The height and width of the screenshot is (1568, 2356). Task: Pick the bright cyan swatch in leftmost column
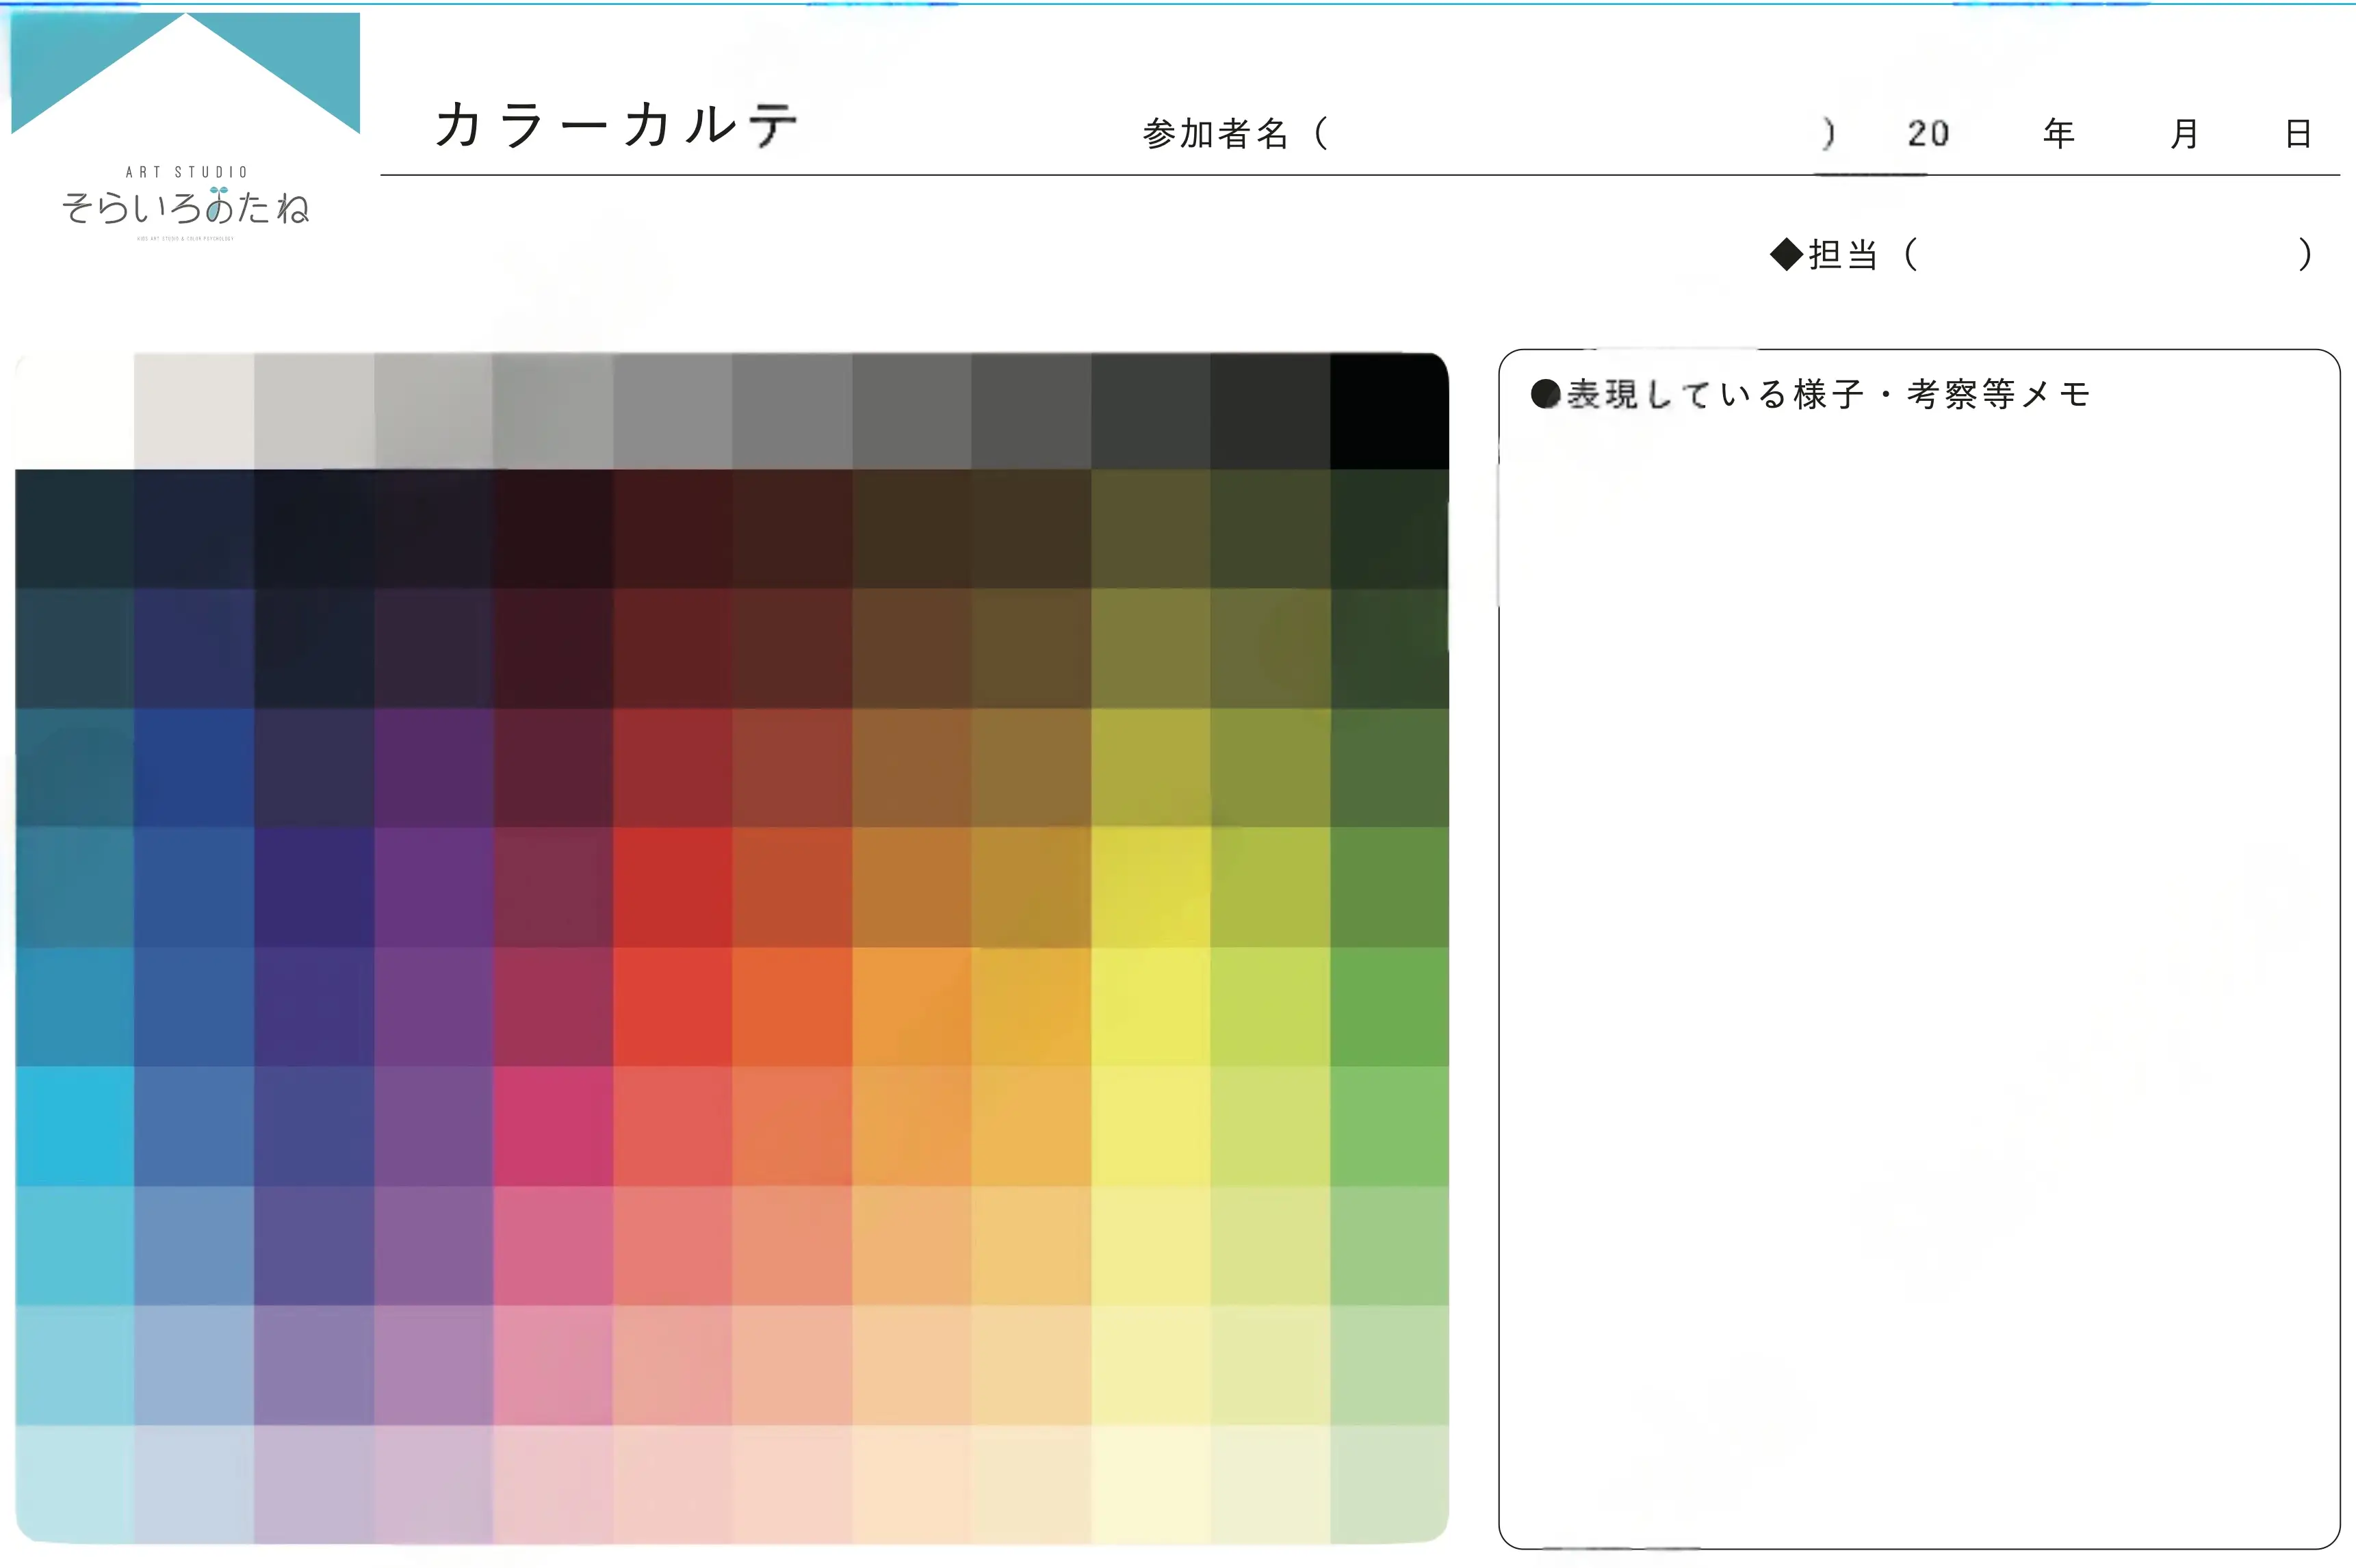click(74, 1126)
